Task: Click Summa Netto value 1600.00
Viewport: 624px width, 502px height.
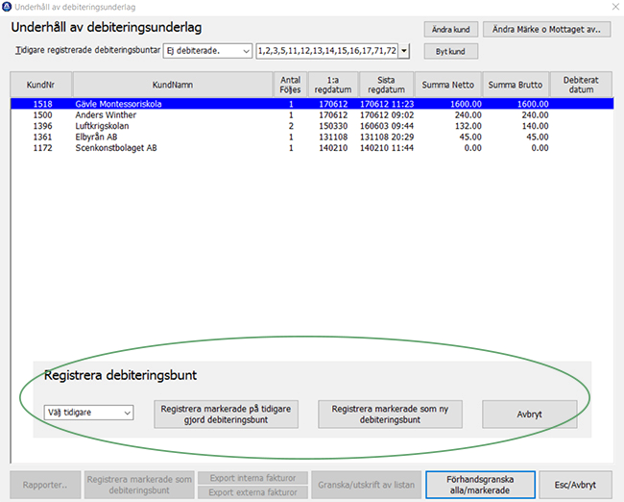Action: point(466,104)
